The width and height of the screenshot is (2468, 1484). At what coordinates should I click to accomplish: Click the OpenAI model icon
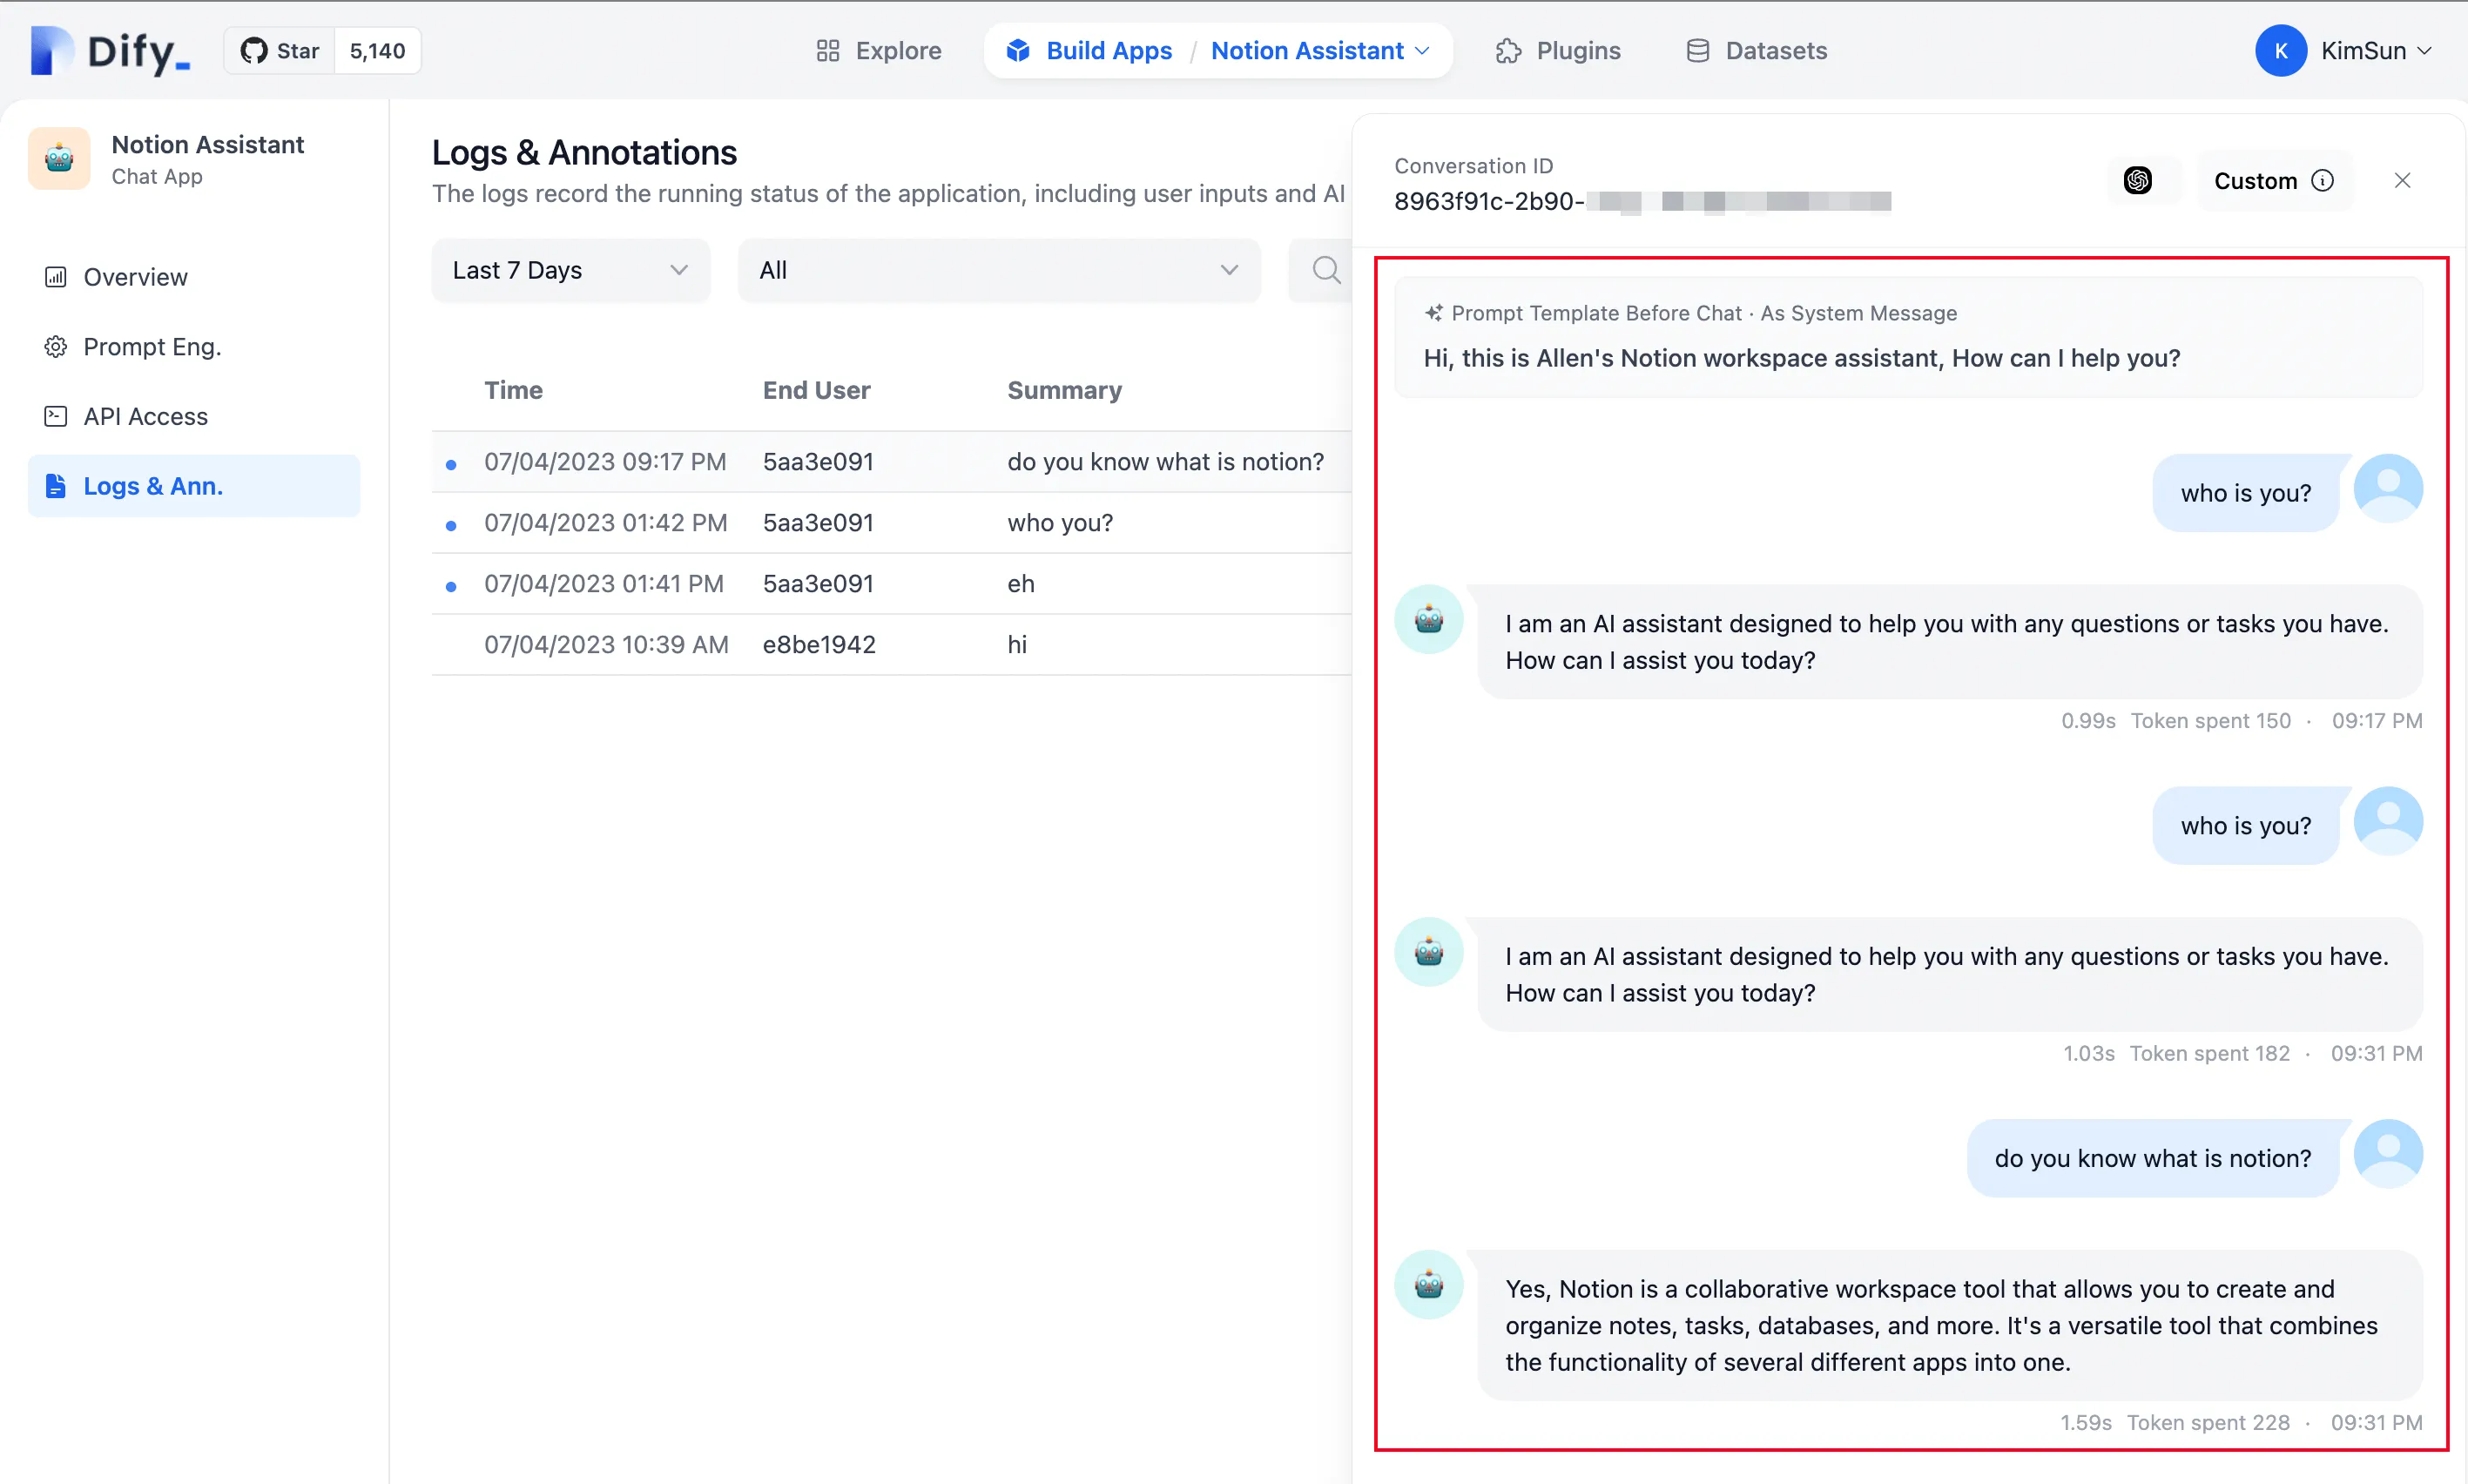2138,181
